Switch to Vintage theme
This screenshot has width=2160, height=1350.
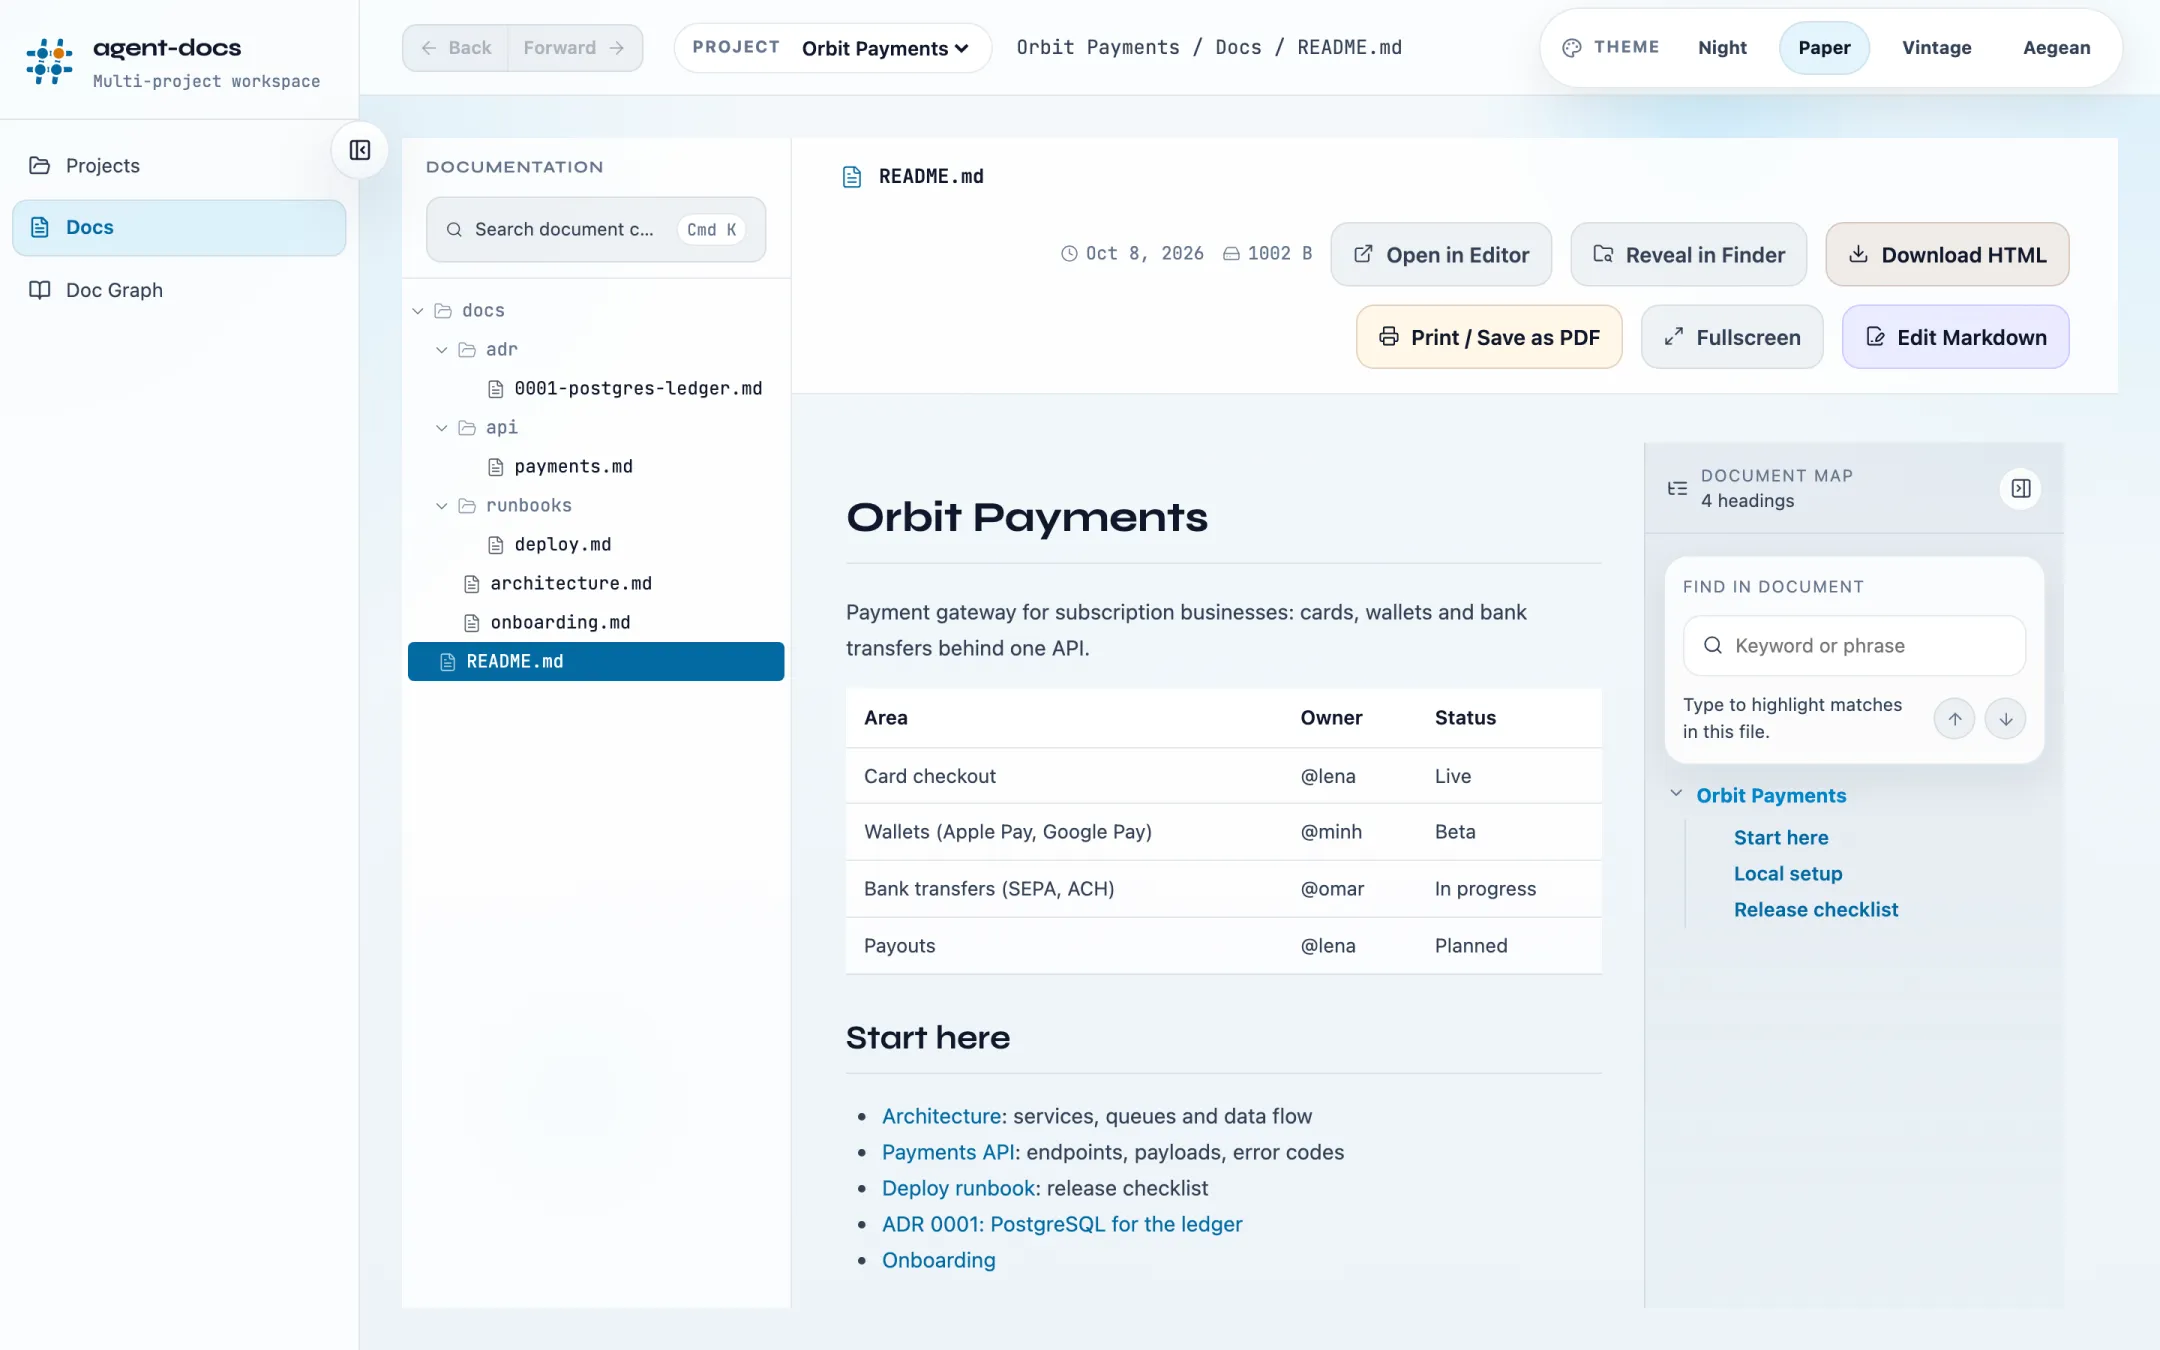[1936, 47]
